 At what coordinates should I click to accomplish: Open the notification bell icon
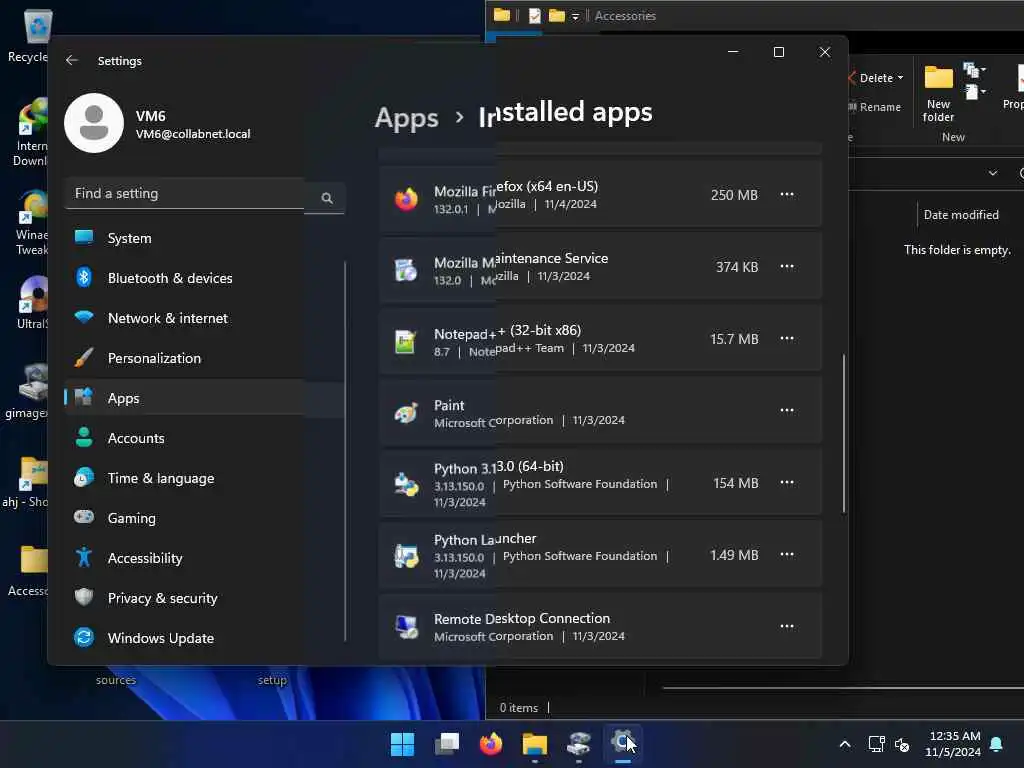pos(996,744)
